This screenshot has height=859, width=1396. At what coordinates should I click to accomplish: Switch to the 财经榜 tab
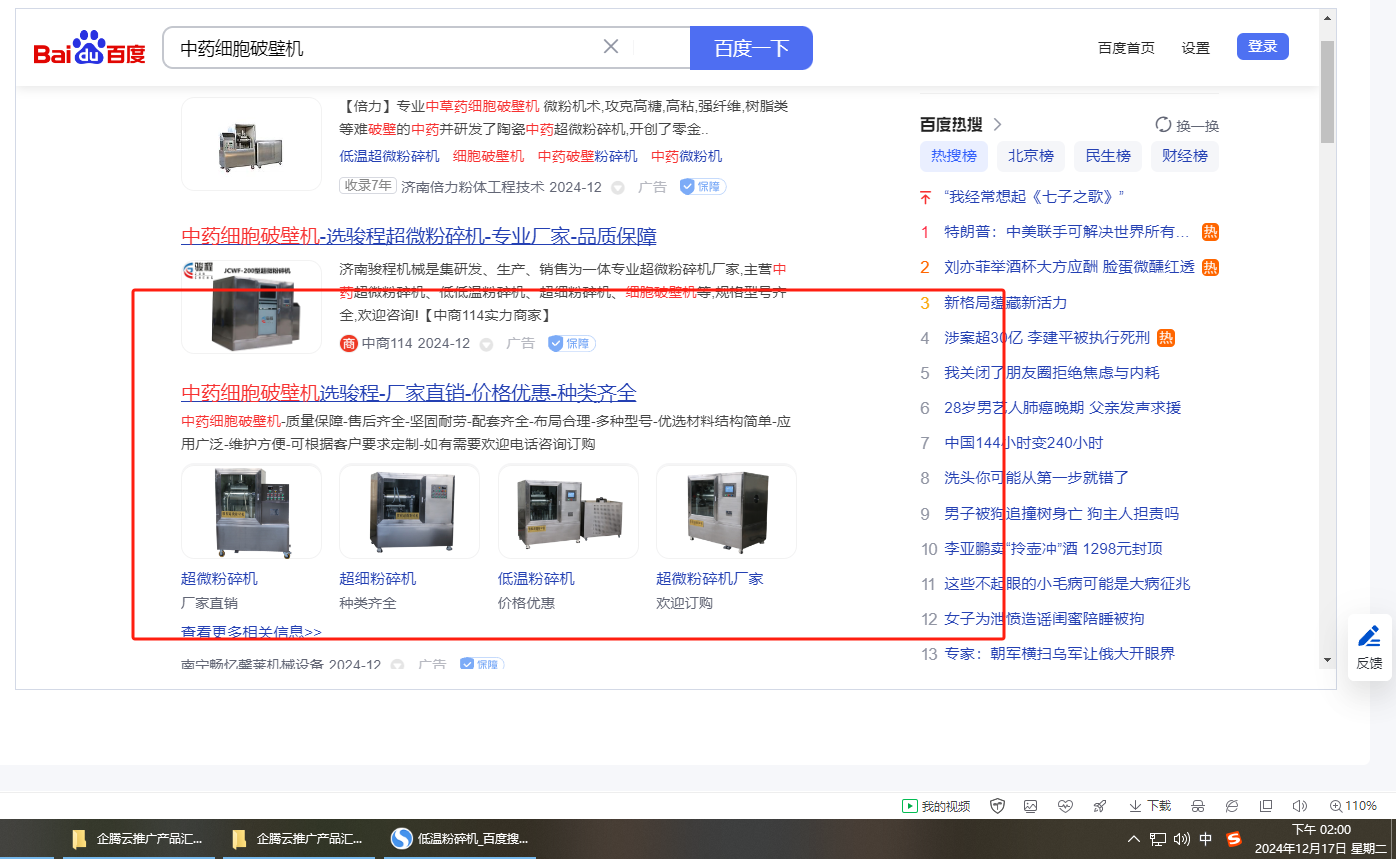[1184, 156]
